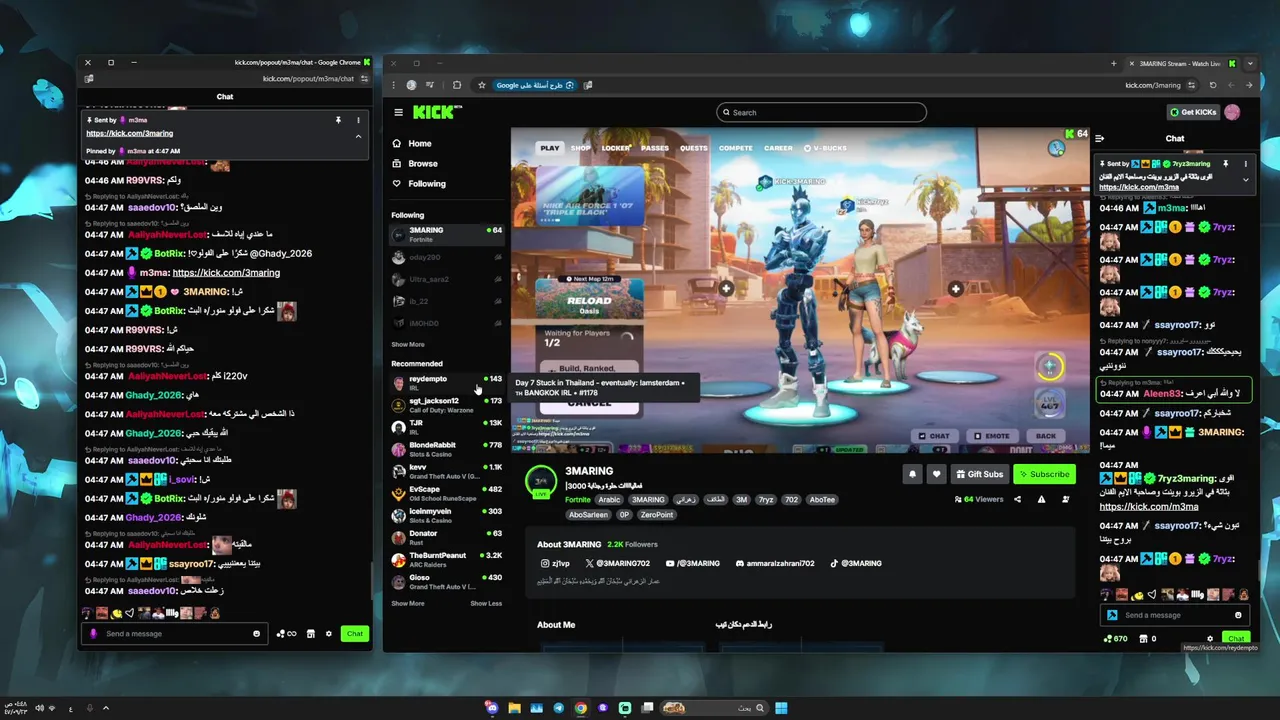
Task: Open kick.com/3maring link in popout pinned message
Action: tap(129, 133)
